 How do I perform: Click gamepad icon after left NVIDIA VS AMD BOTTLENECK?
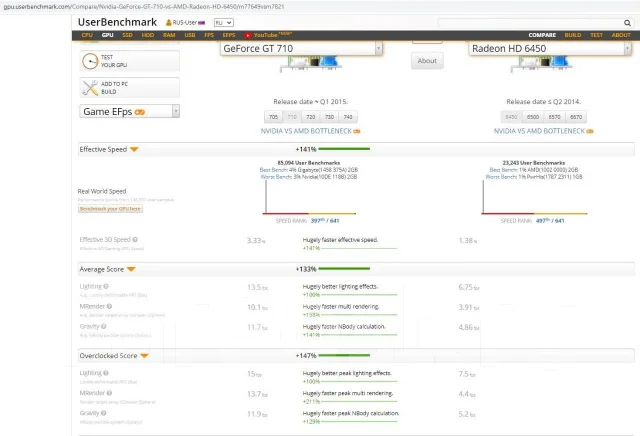coord(357,131)
